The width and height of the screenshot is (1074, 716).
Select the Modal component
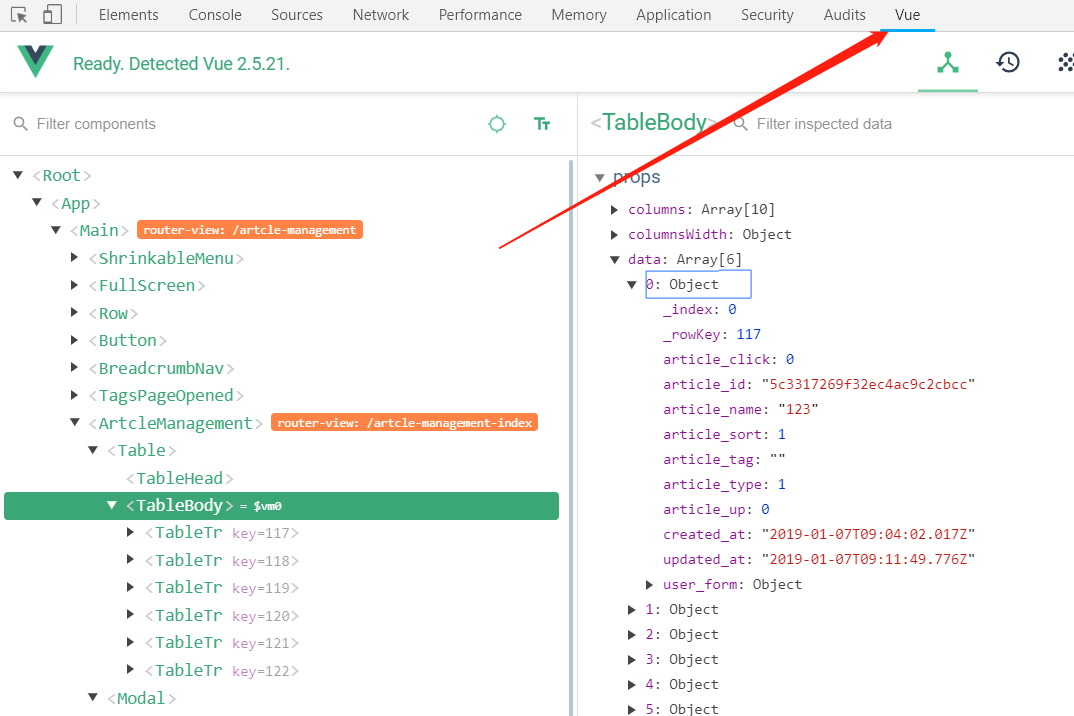[141, 698]
